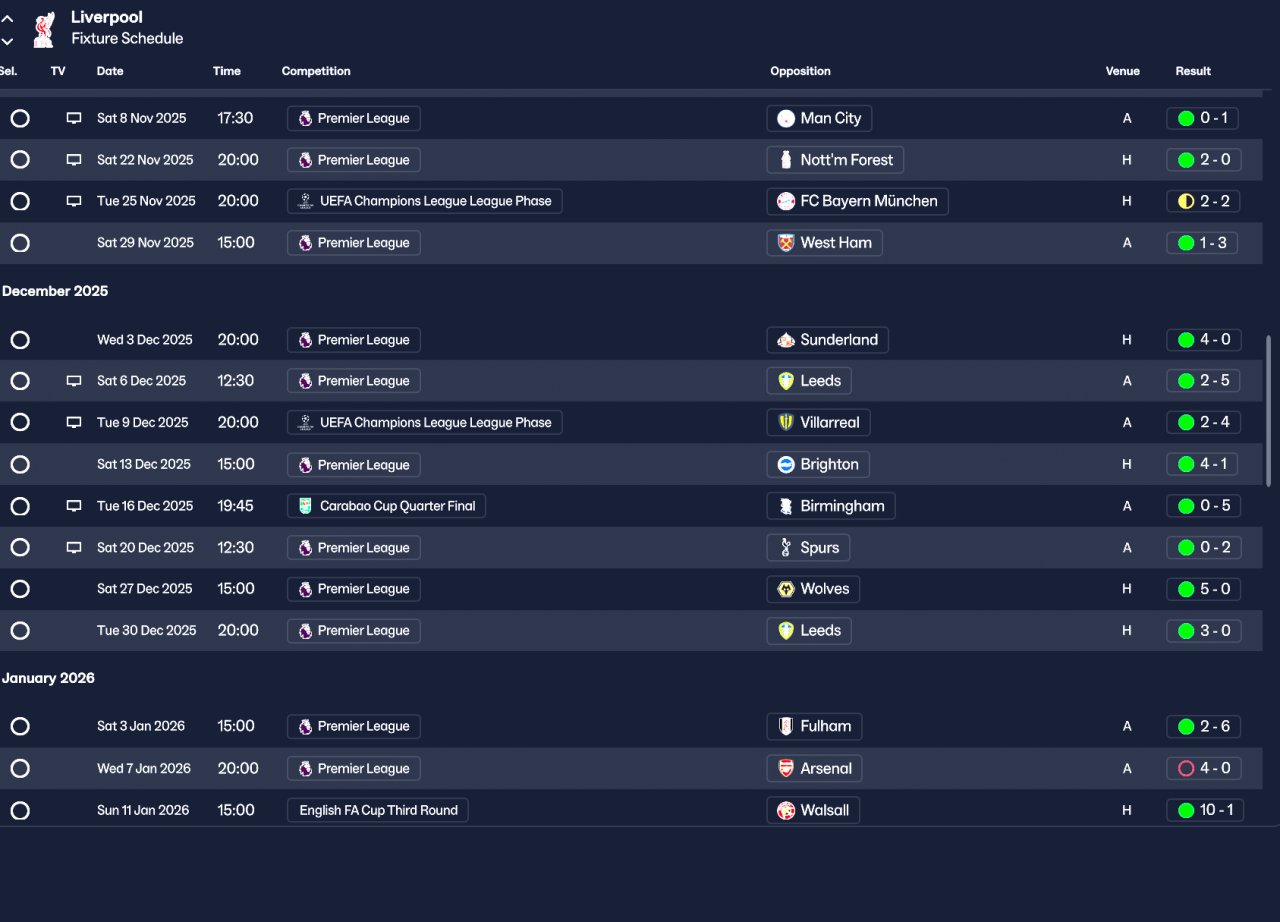Click the date 'Wed 7 Jan 2026'
The image size is (1280, 922).
pyautogui.click(x=144, y=768)
